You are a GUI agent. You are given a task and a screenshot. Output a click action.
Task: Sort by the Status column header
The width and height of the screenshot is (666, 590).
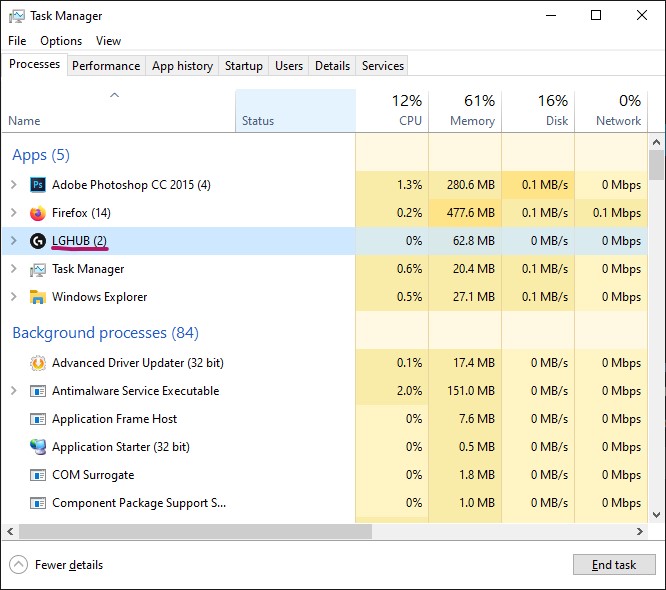pos(295,111)
